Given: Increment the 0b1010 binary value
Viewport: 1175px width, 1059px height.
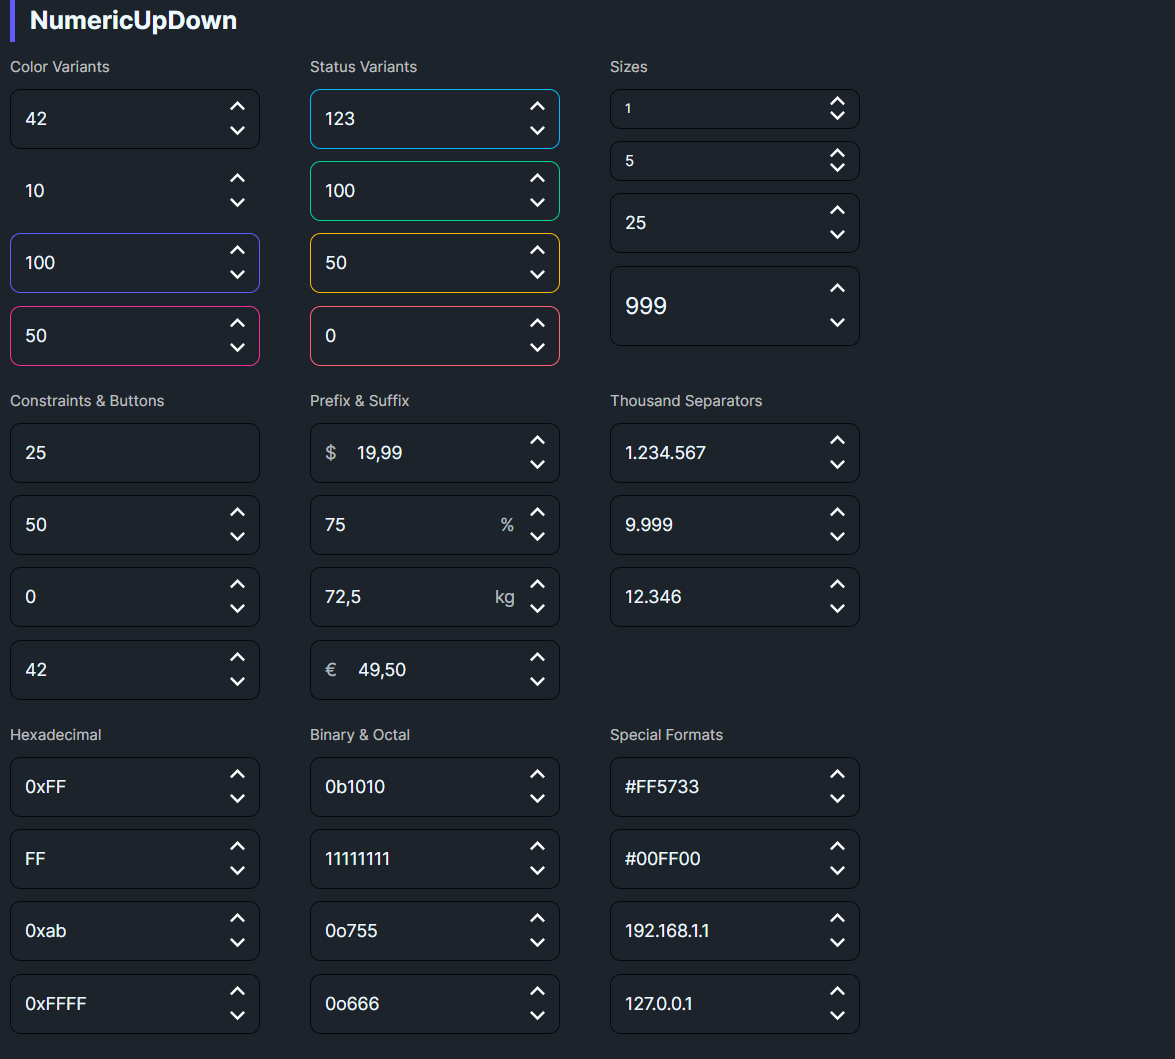Looking at the screenshot, I should click(537, 775).
